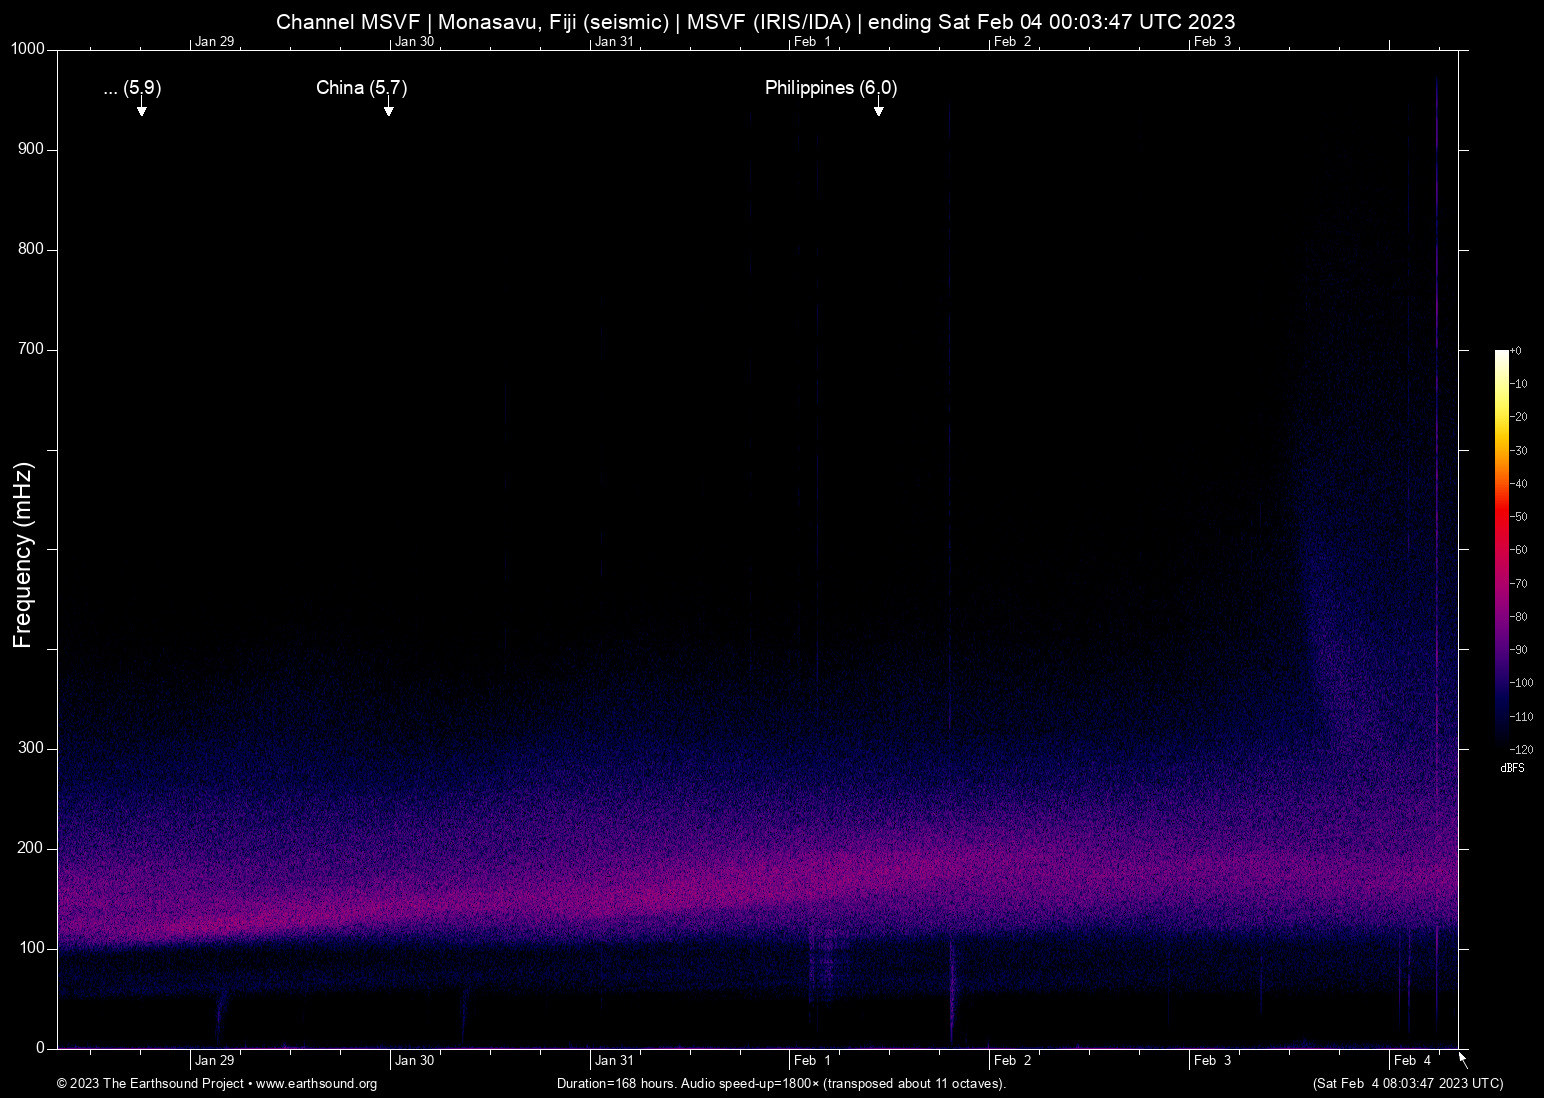Select the Jan 31 date label
The height and width of the screenshot is (1098, 1544).
click(615, 1060)
